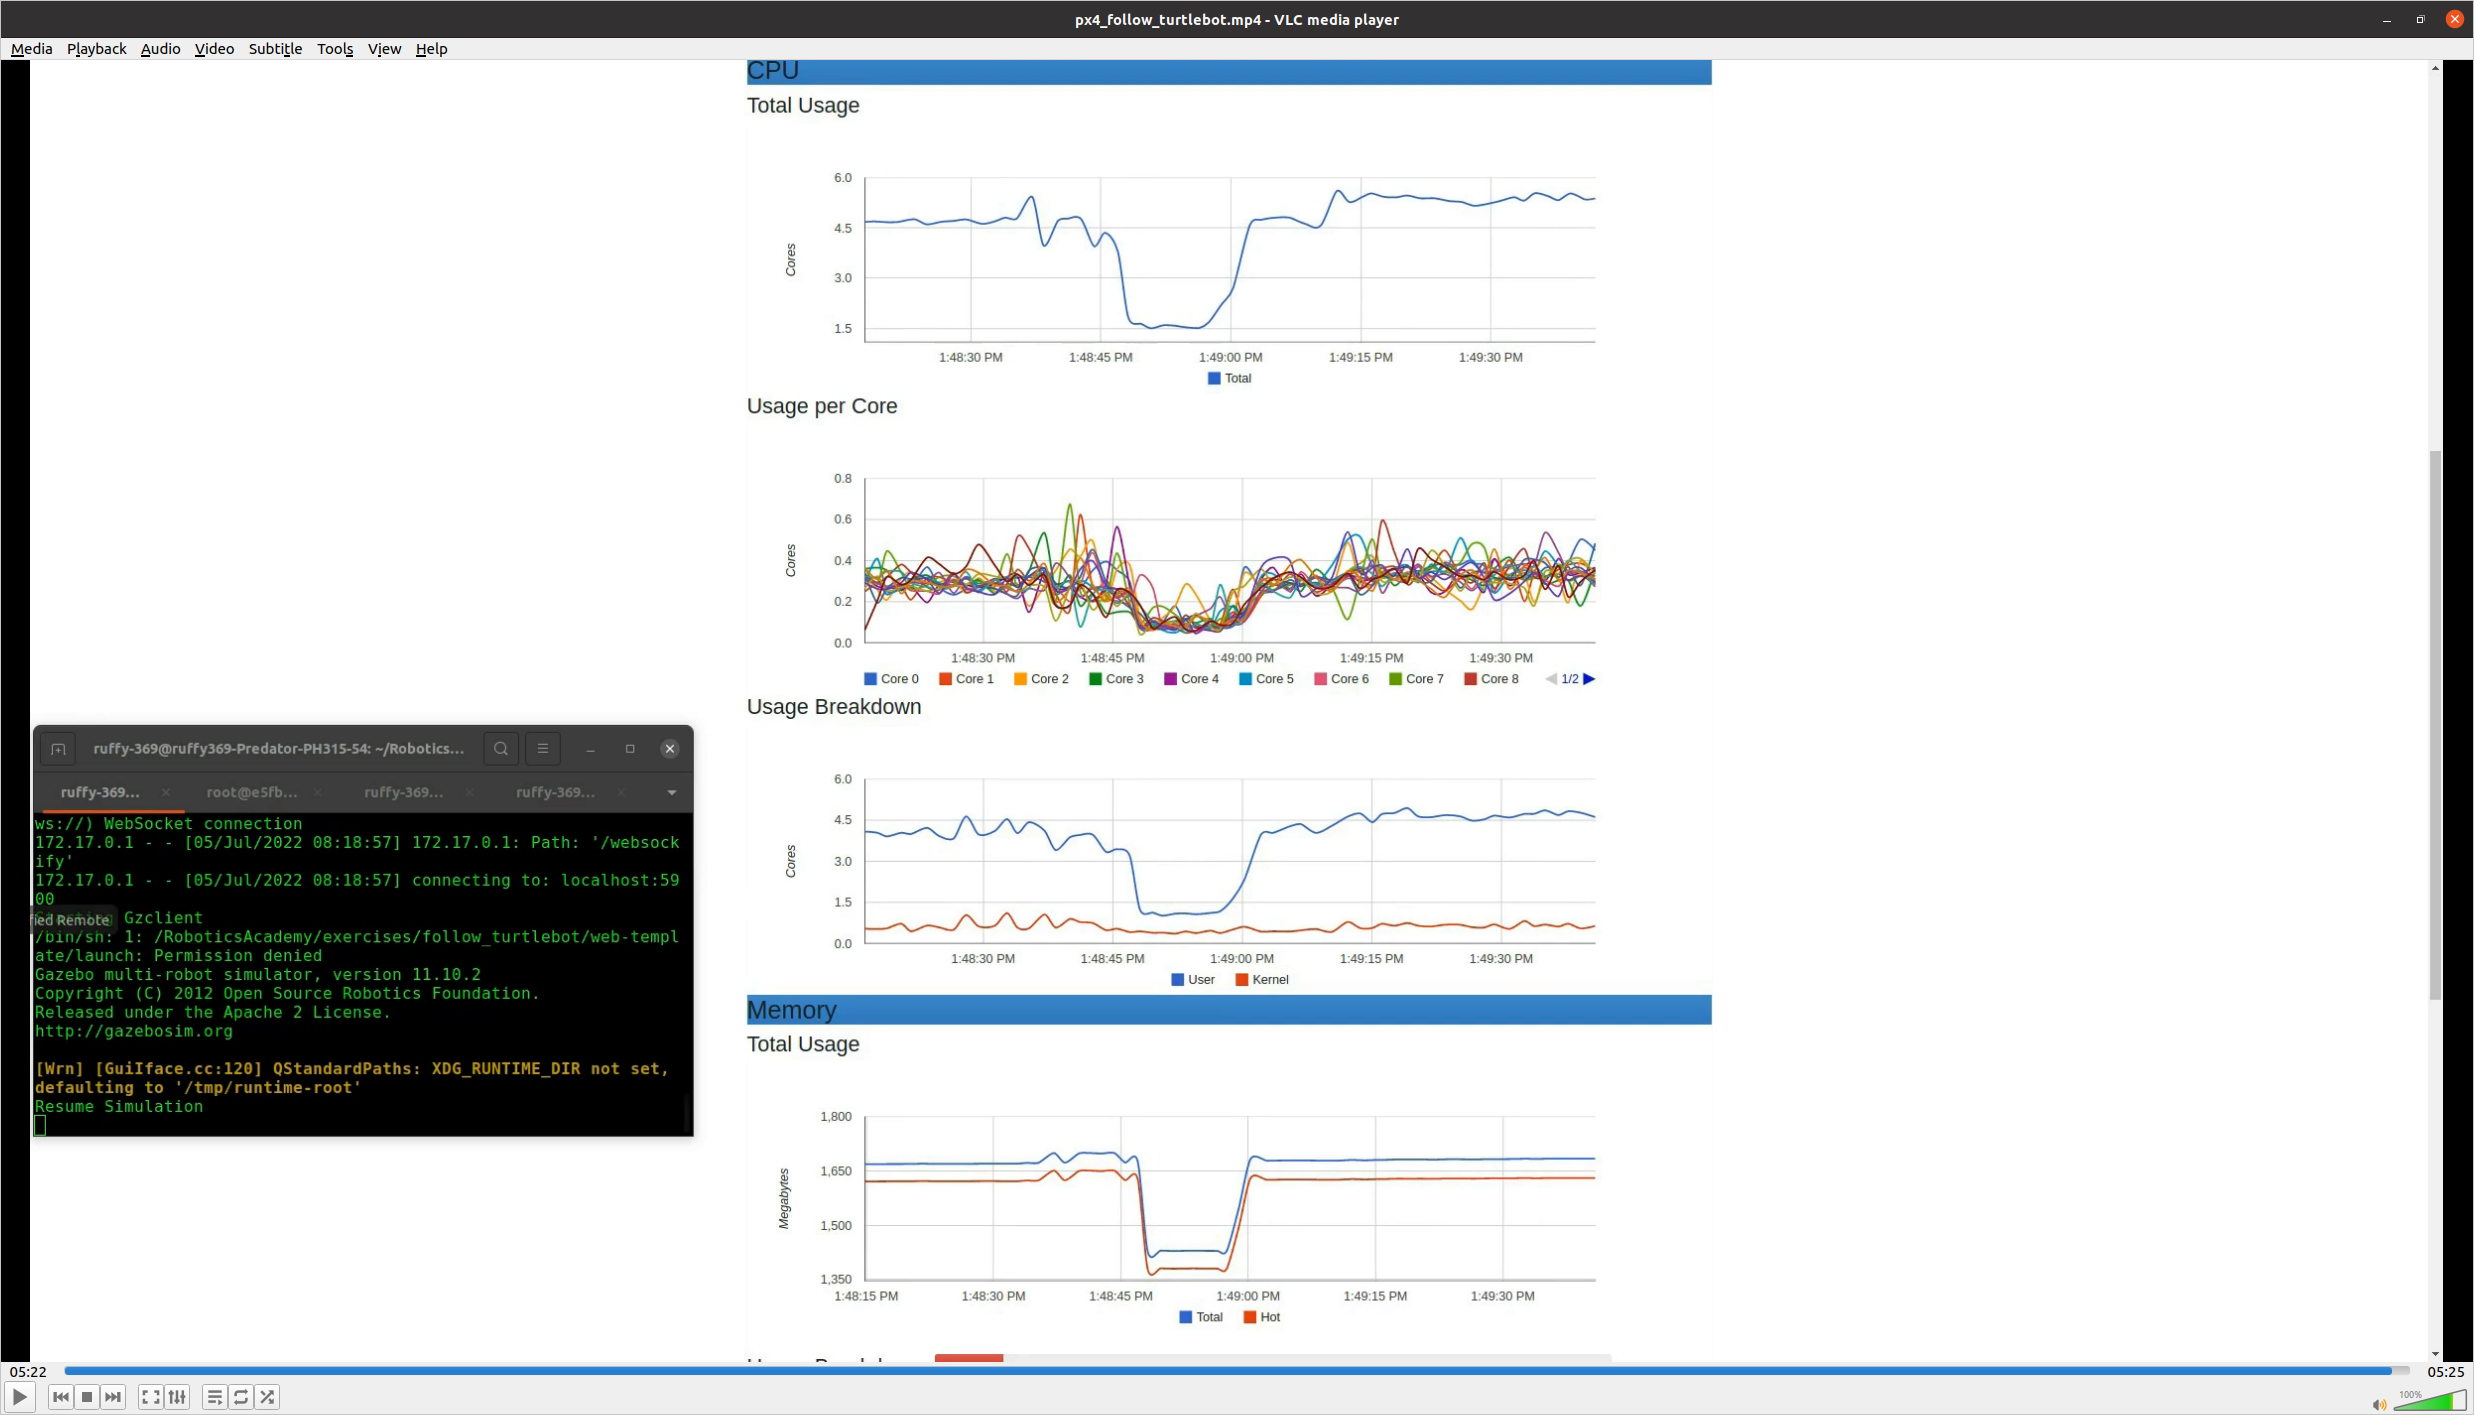Show extended settings and effects
This screenshot has height=1415, width=2474.
click(177, 1397)
